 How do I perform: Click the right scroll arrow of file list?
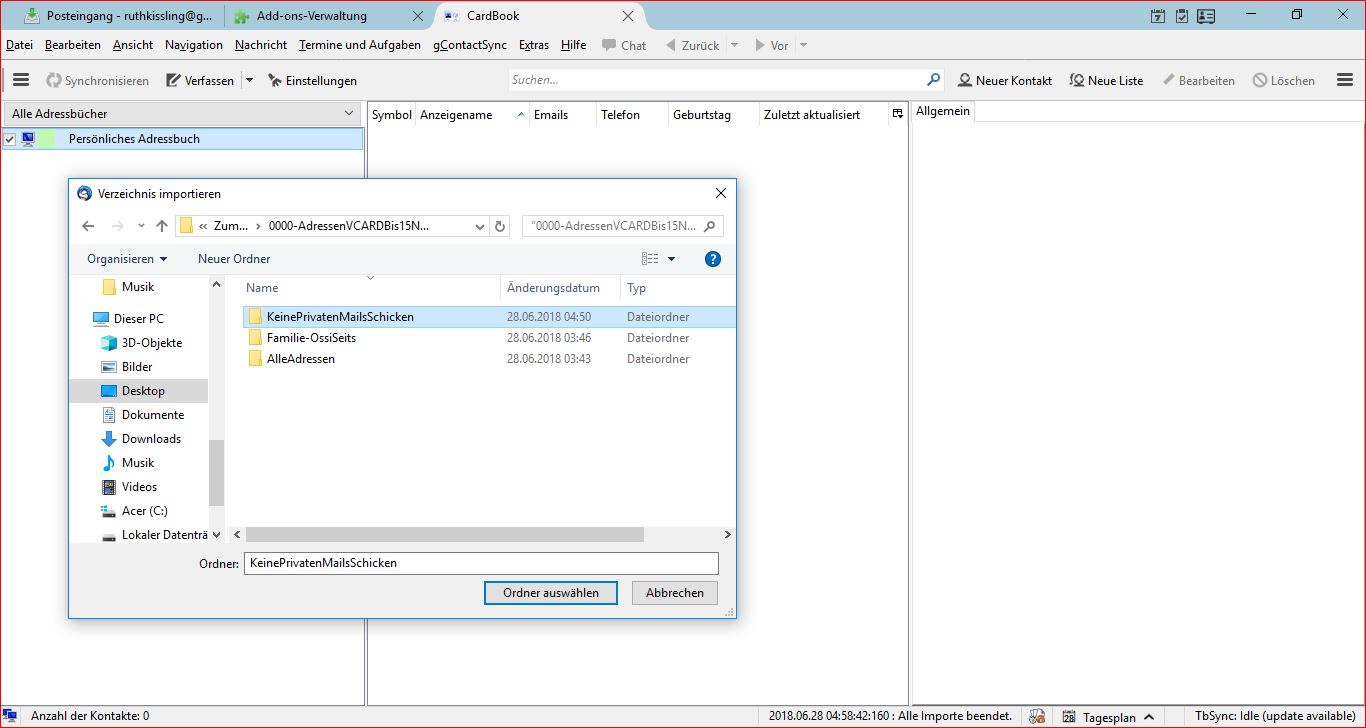(728, 535)
